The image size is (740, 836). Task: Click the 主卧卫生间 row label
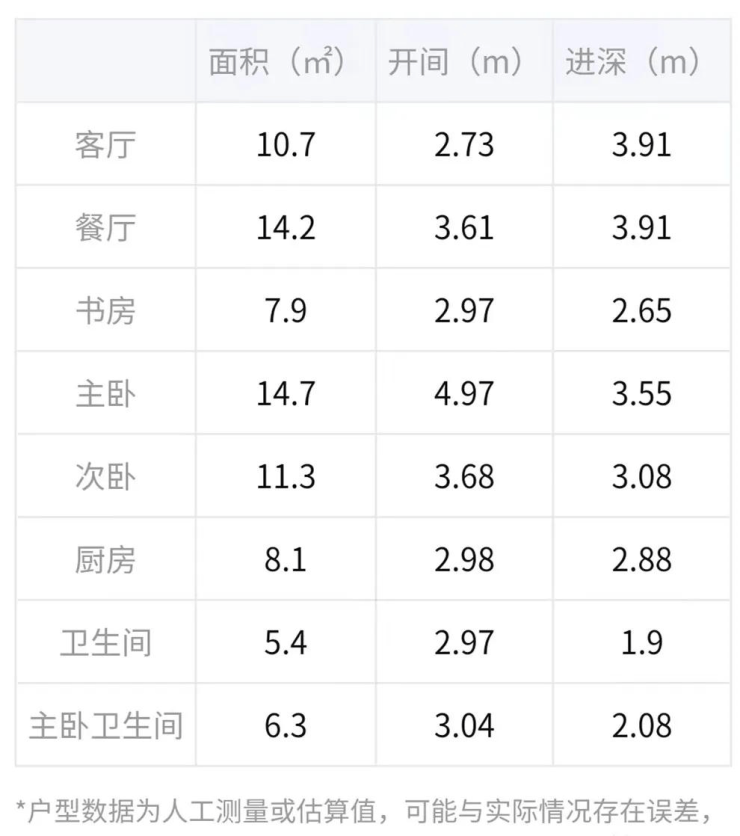[105, 725]
